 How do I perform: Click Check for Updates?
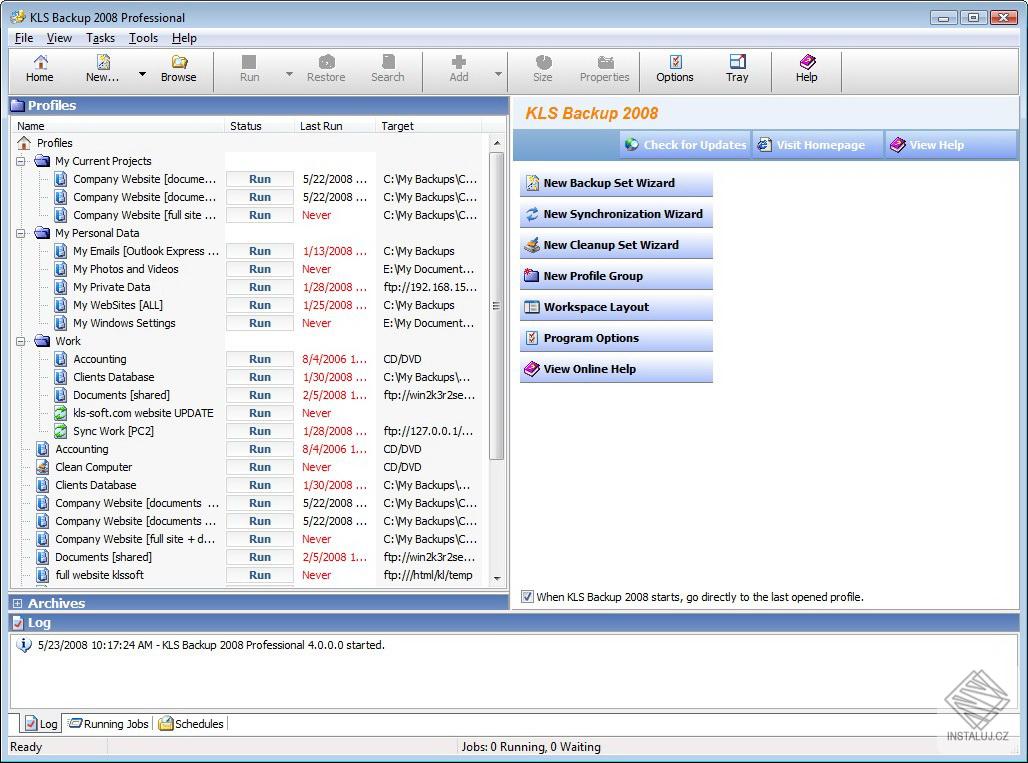tap(684, 144)
